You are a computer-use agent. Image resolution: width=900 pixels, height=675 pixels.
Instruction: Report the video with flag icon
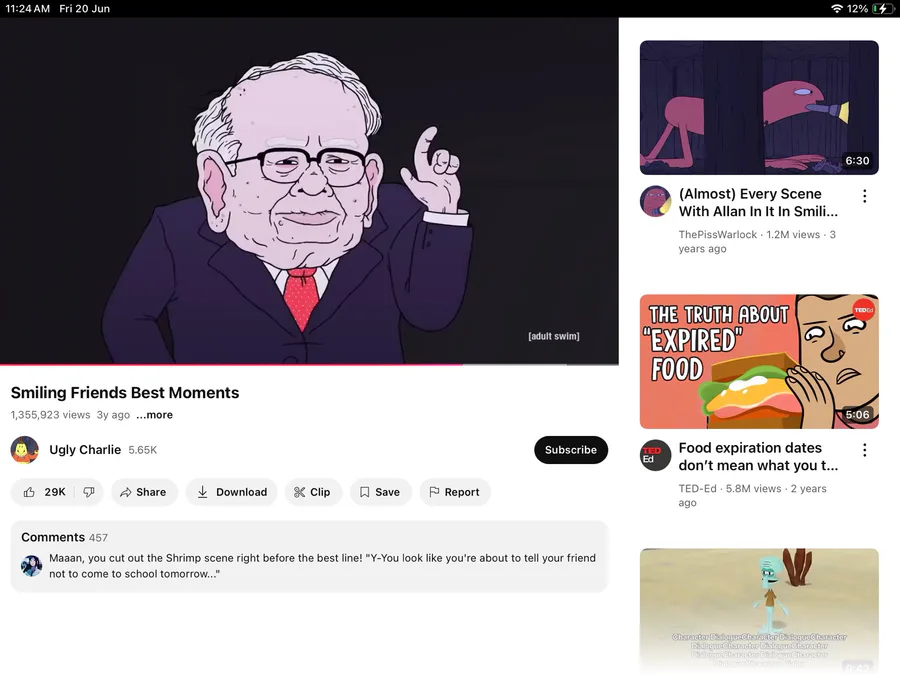pos(455,492)
